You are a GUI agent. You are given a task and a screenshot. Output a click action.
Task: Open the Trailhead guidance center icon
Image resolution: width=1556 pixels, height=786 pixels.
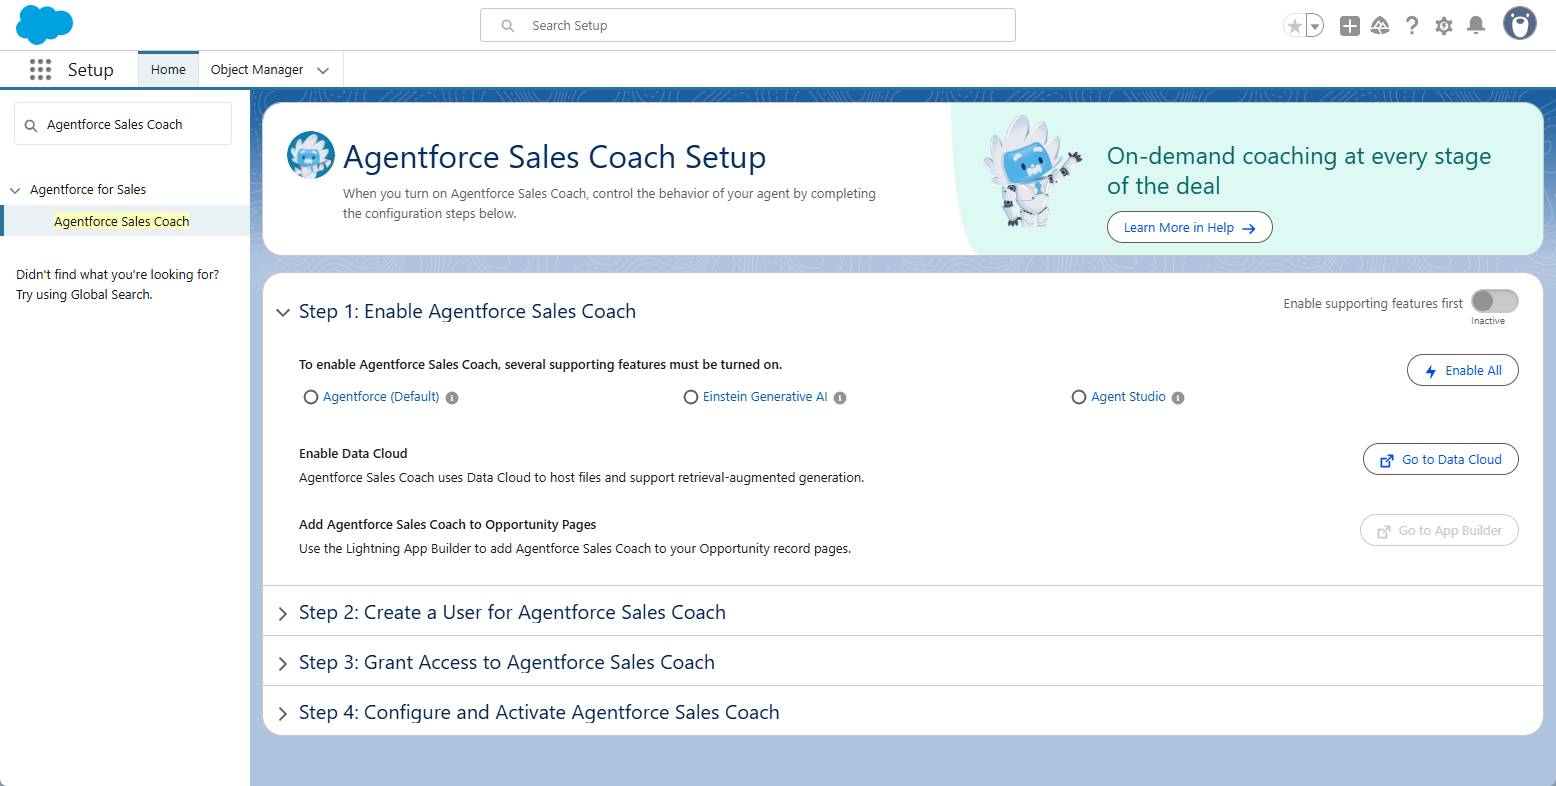tap(1380, 25)
